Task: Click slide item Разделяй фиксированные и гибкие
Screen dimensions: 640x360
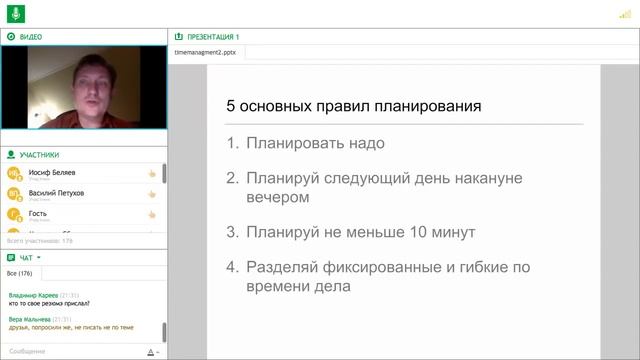Action: coord(388,277)
